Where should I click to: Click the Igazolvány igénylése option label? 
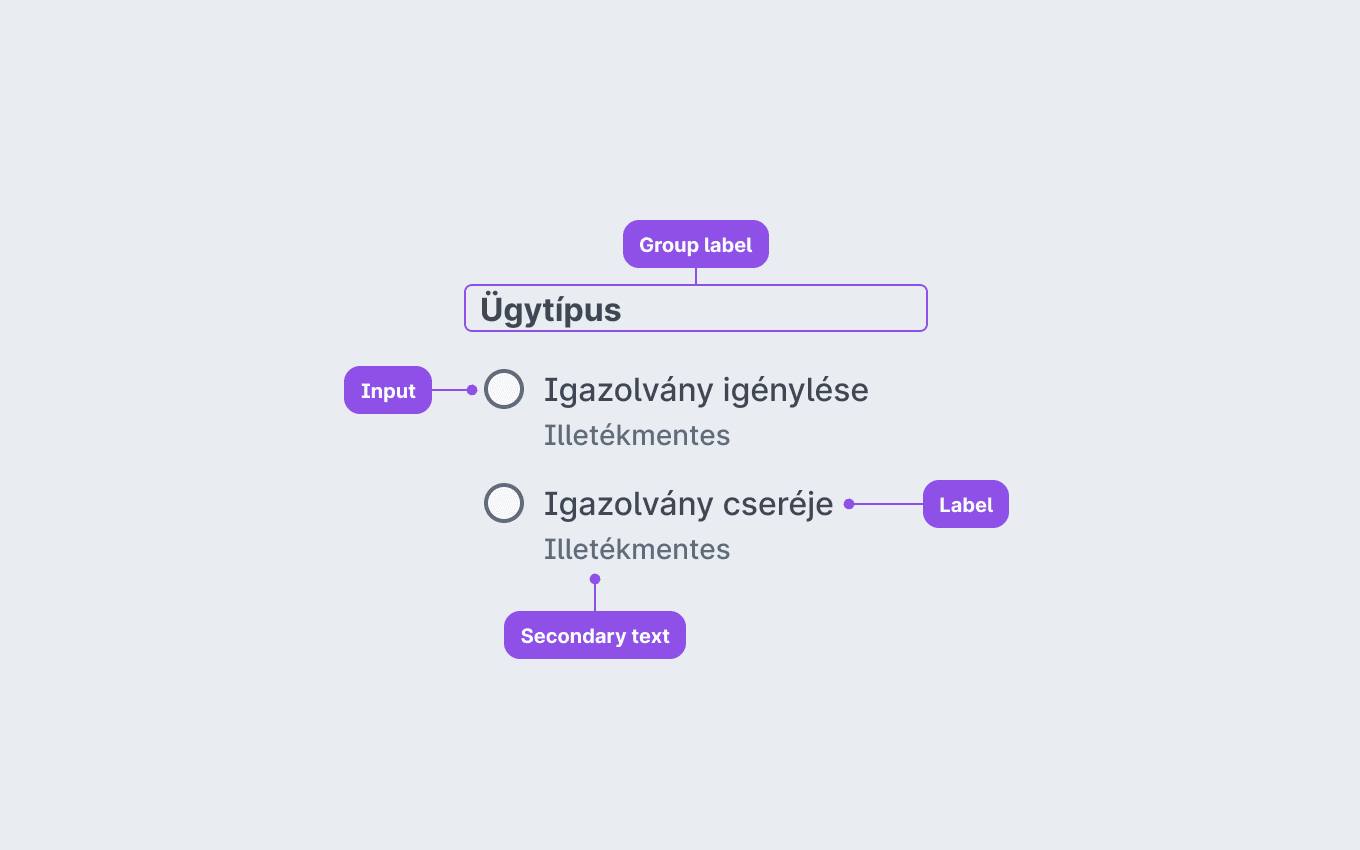click(706, 390)
